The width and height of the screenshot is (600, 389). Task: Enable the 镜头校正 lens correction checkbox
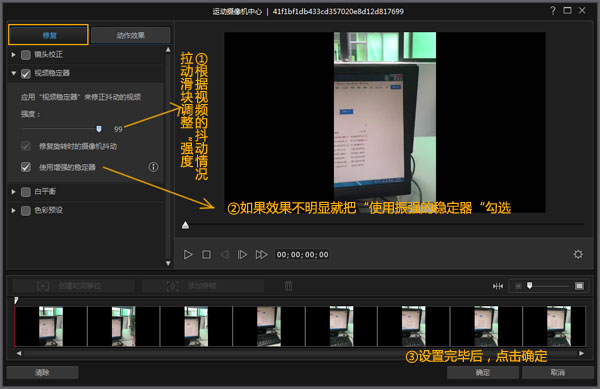tap(26, 55)
